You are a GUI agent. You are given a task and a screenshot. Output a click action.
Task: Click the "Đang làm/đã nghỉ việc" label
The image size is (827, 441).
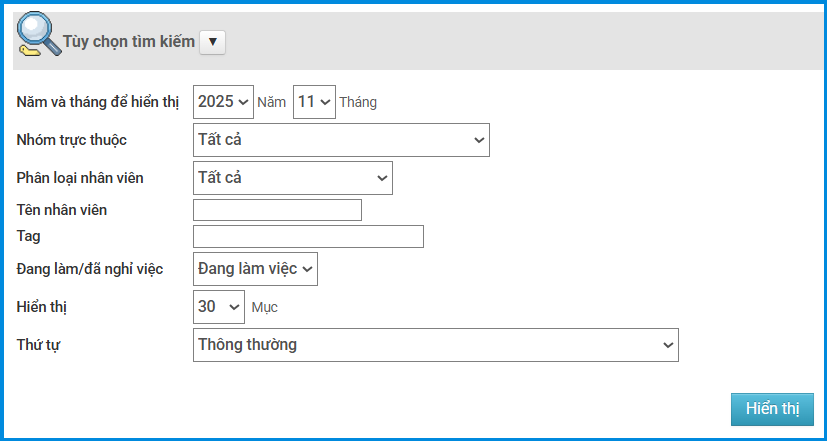pyautogui.click(x=90, y=269)
